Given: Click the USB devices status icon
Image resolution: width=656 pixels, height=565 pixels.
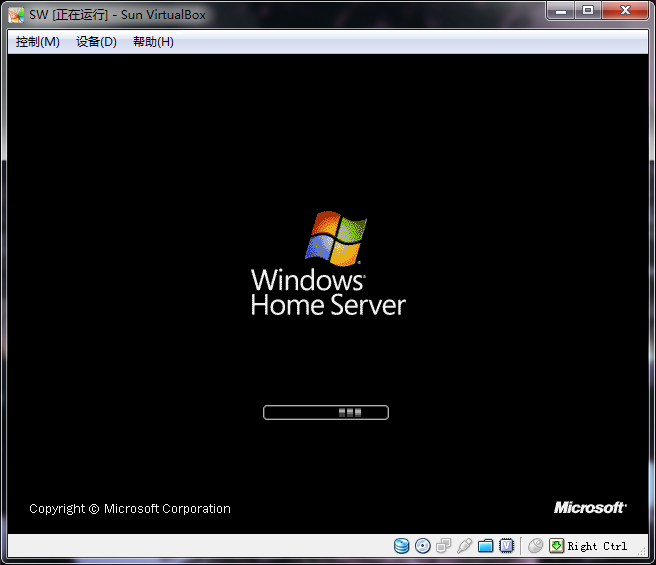Looking at the screenshot, I should 464,546.
